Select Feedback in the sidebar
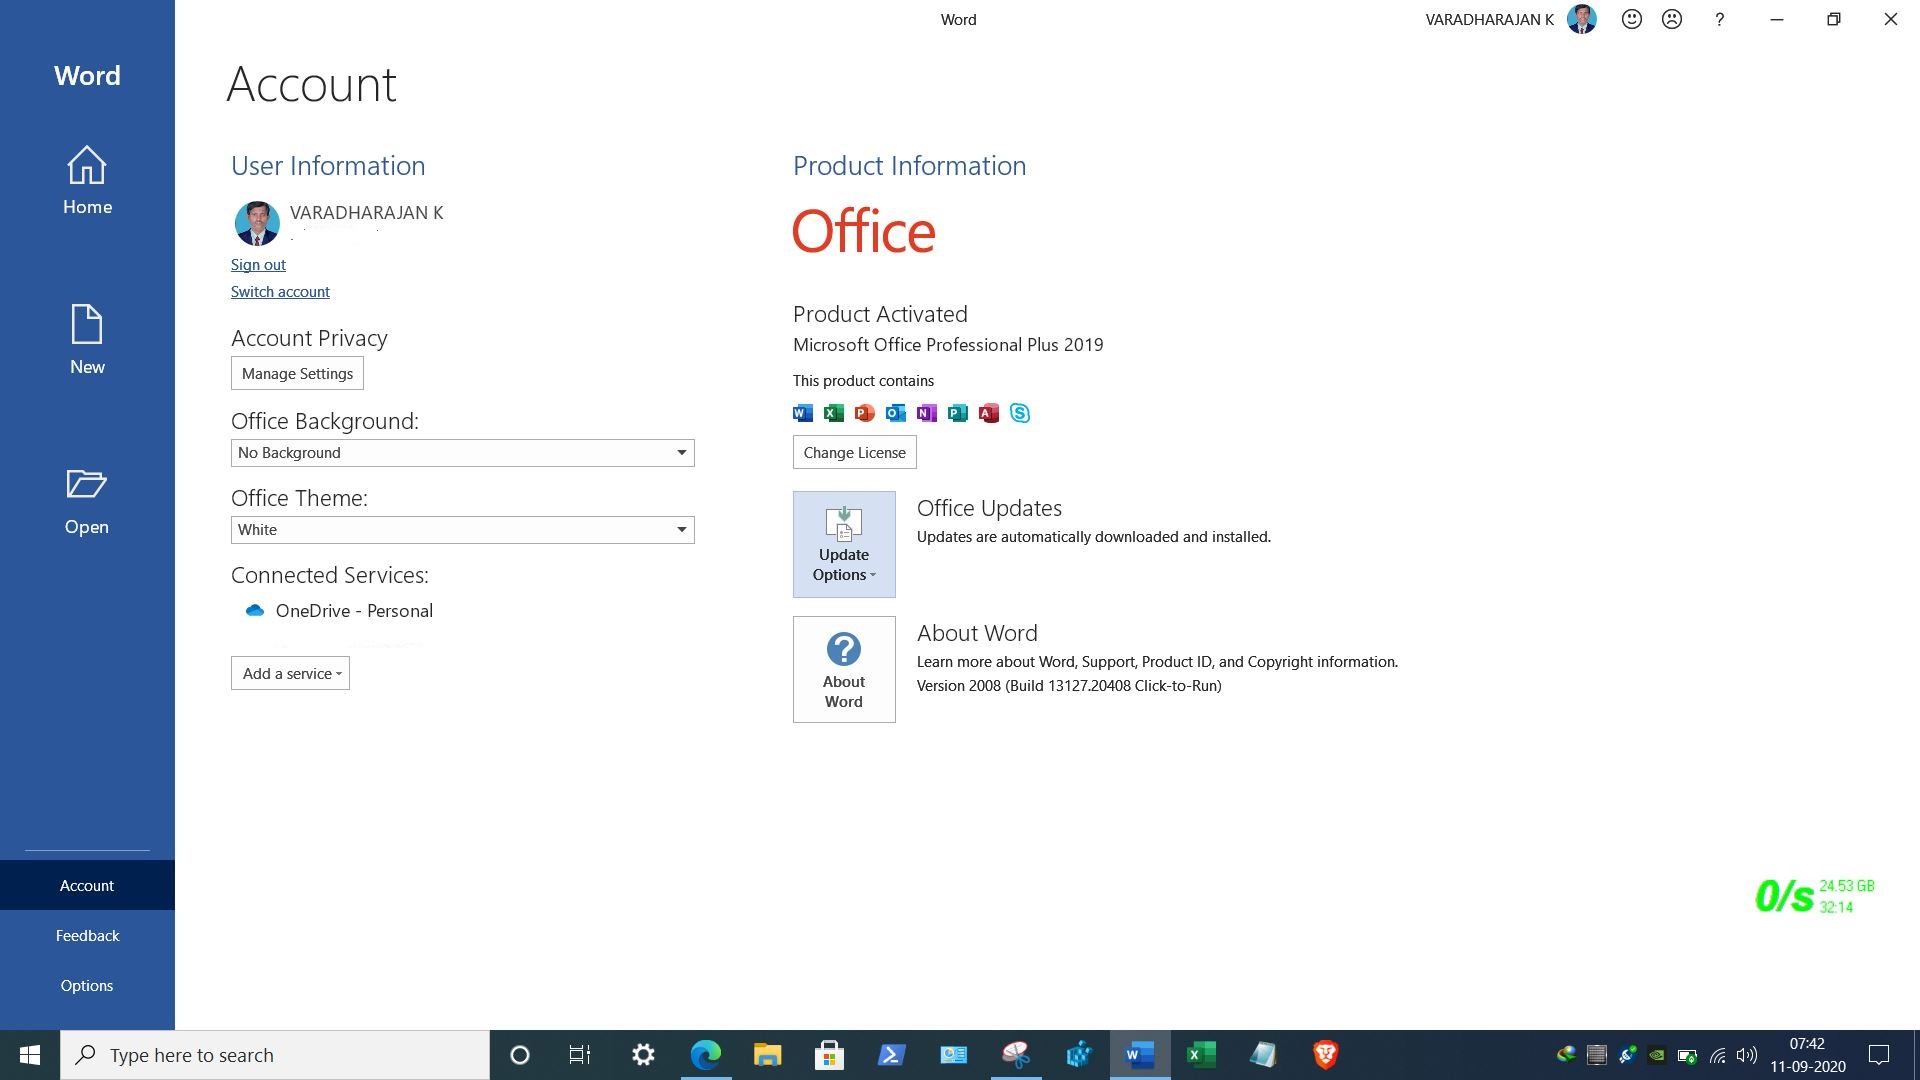The width and height of the screenshot is (1920, 1080). 87,935
